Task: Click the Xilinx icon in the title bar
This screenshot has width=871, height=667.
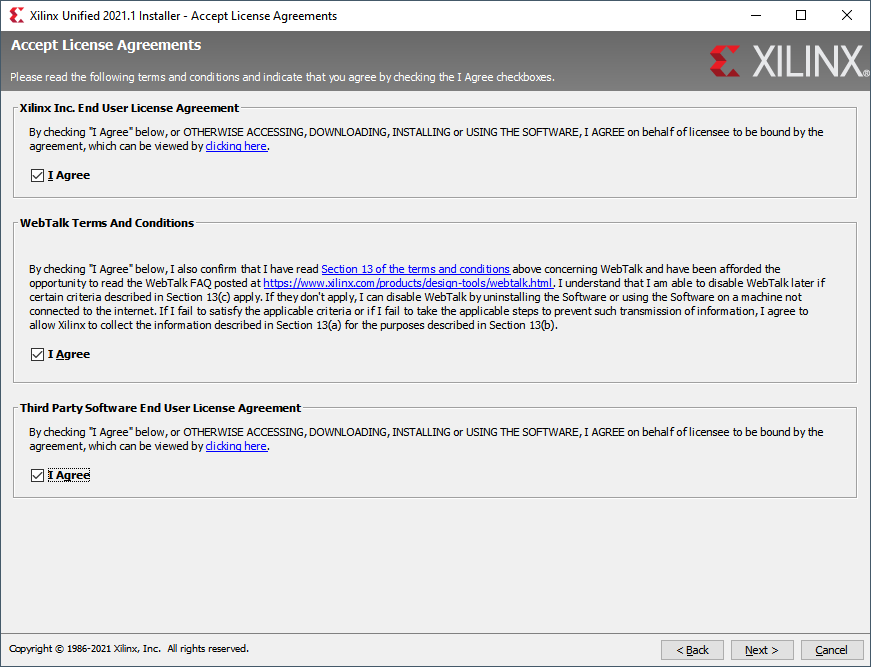Action: click(x=16, y=15)
